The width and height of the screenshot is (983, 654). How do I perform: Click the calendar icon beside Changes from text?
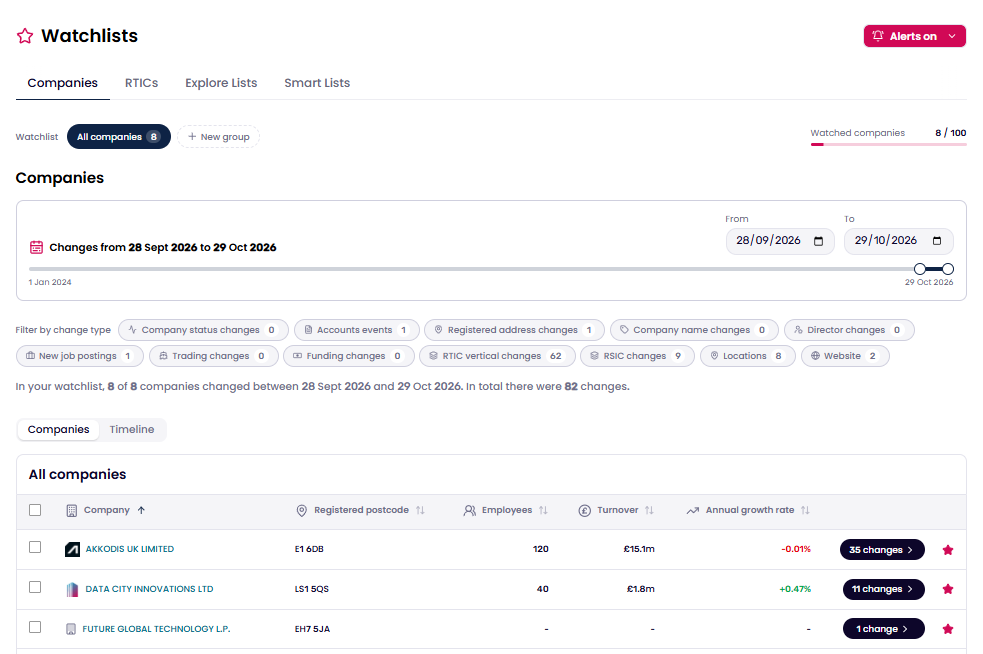[x=36, y=247]
